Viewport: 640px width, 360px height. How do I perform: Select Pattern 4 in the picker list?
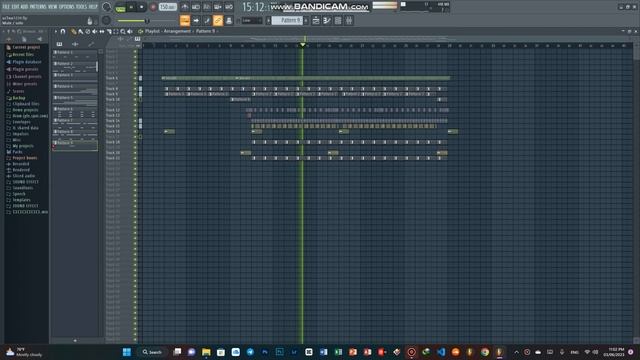pos(75,89)
